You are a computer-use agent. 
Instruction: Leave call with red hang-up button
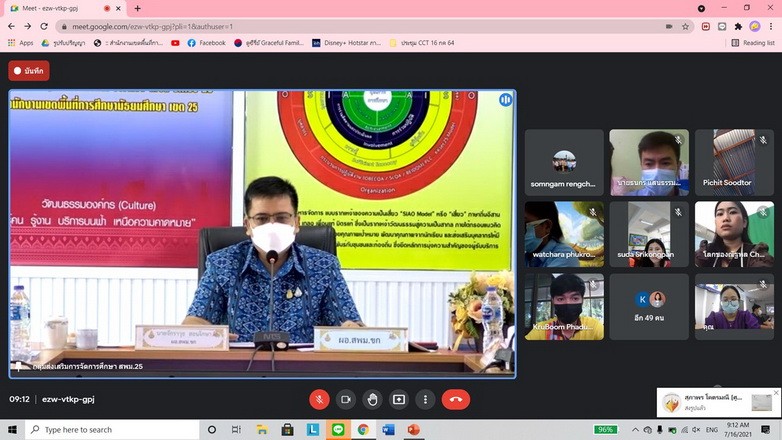point(456,399)
